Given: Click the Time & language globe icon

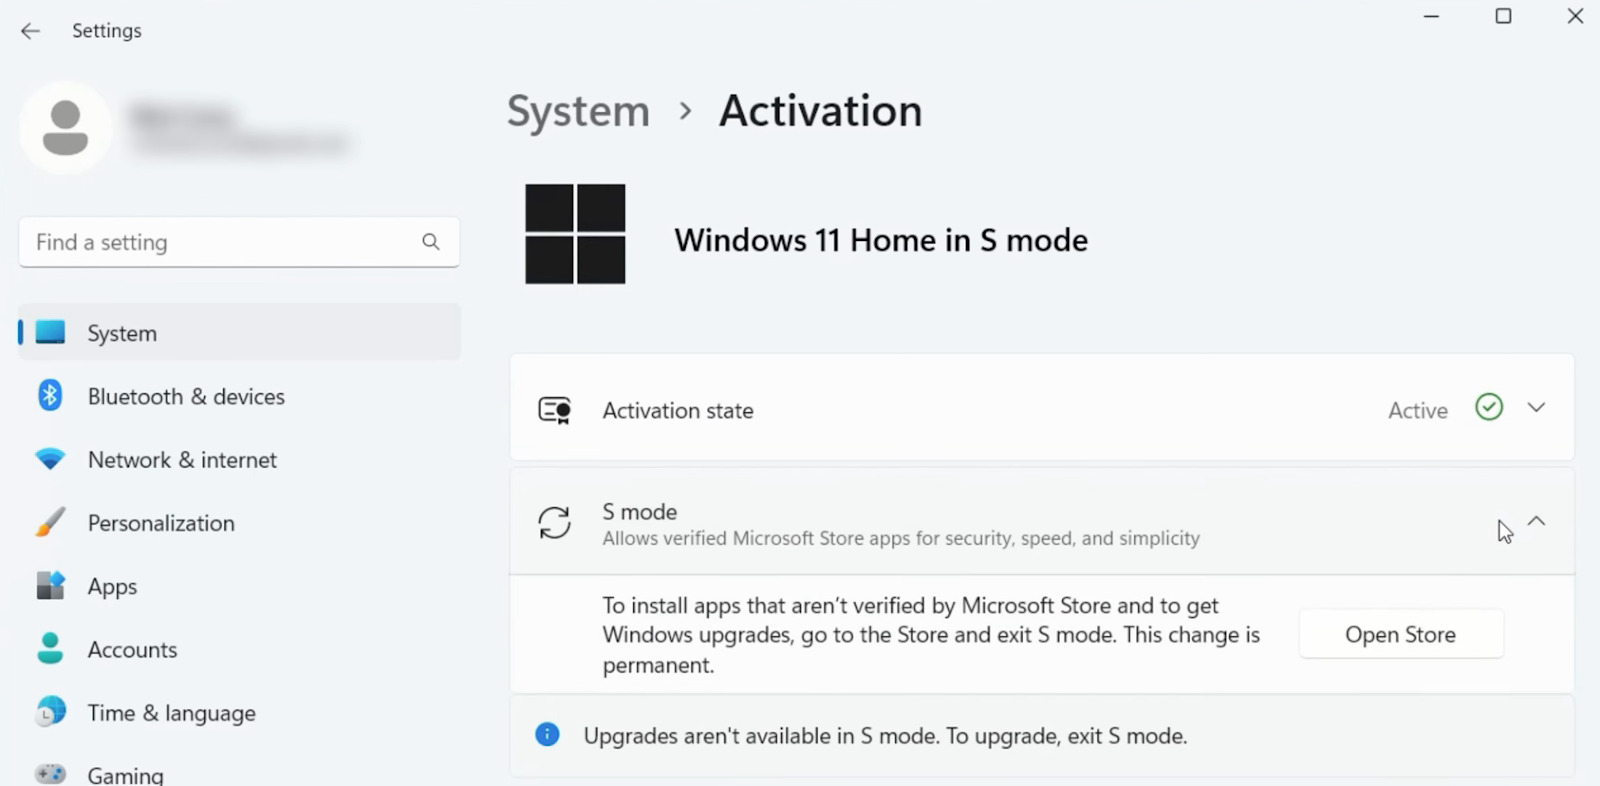Looking at the screenshot, I should 50,712.
